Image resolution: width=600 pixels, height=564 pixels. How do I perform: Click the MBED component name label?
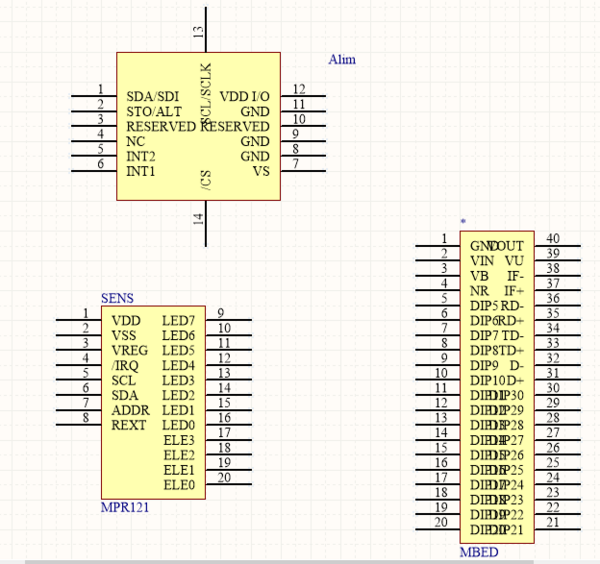[x=478, y=552]
